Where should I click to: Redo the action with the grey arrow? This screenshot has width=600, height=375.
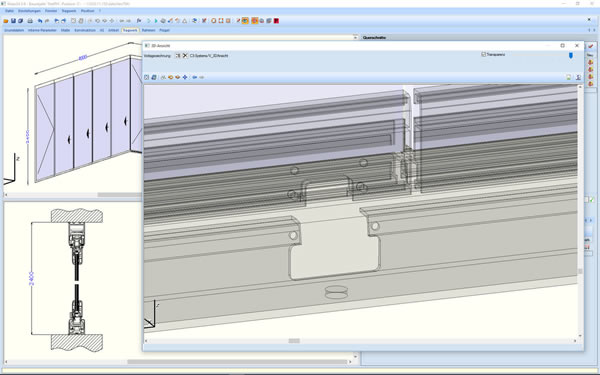click(47, 21)
